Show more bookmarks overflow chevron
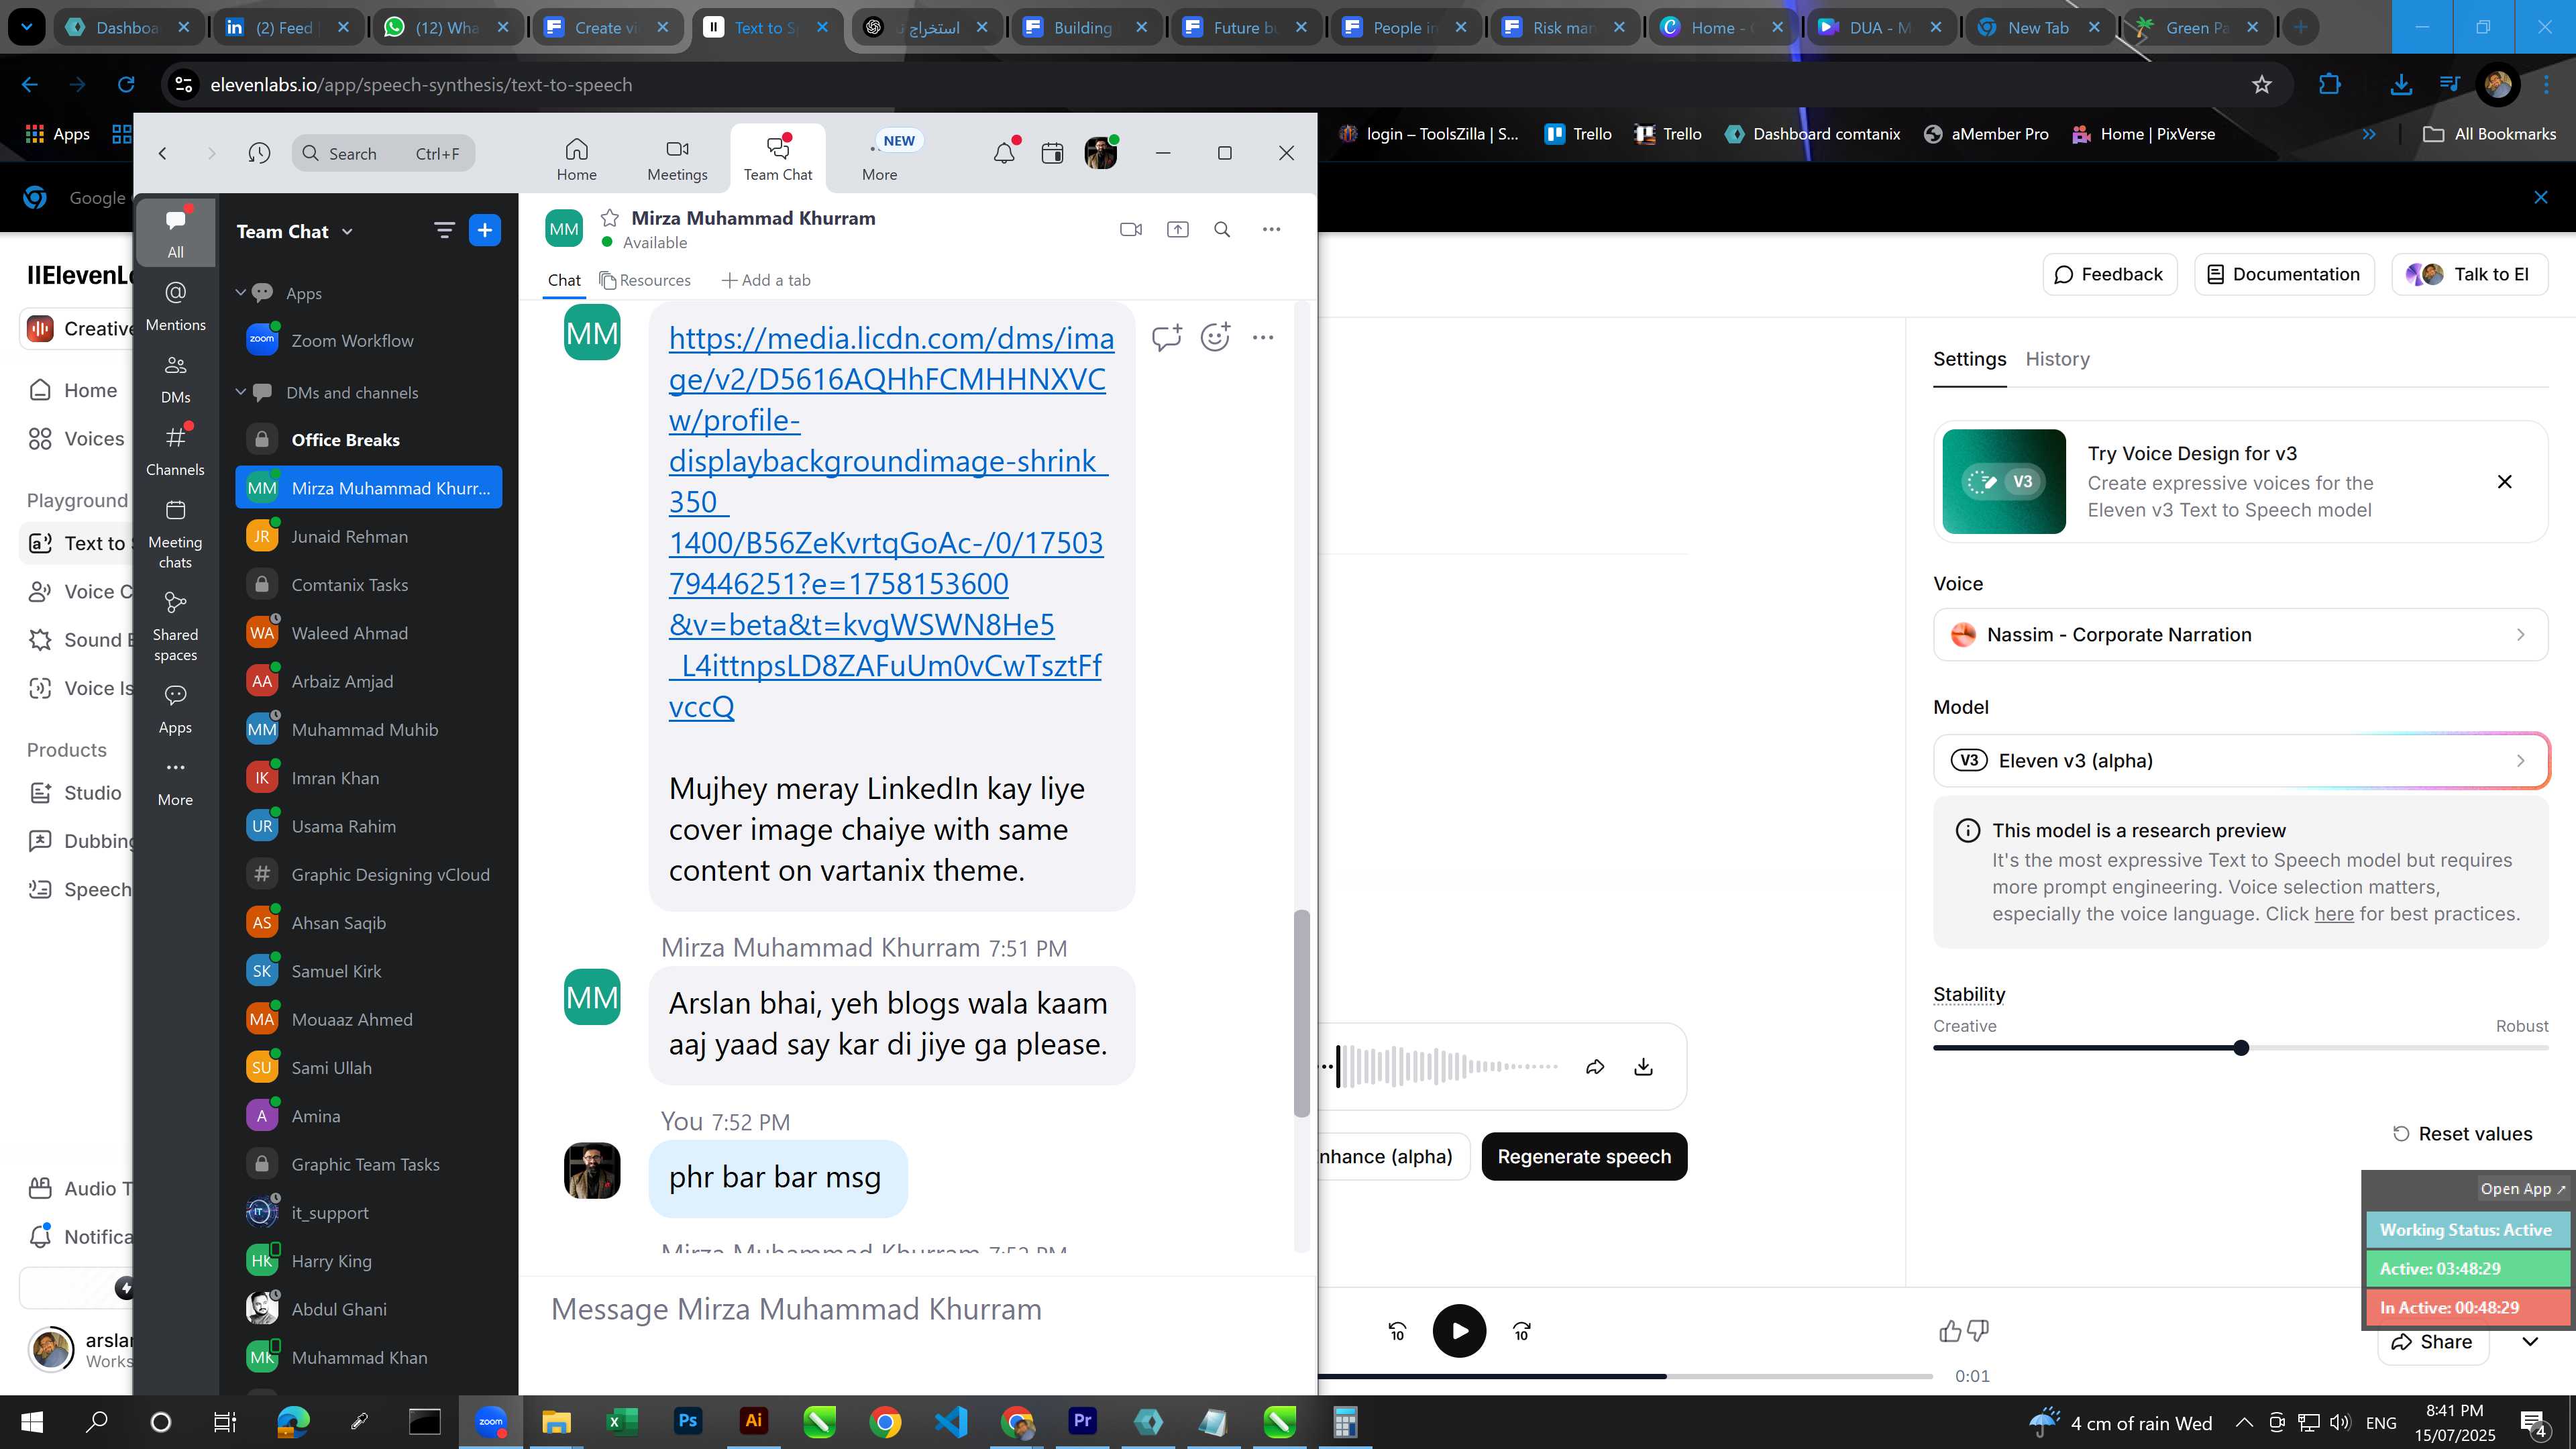Screen dimensions: 2576x1449 [2369, 134]
